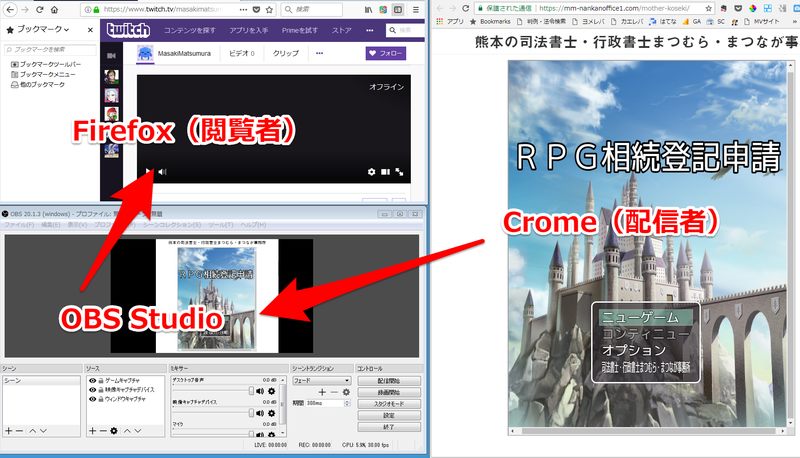The height and width of the screenshot is (458, 800).
Task: Move the selected source down in OBS
Action: pos(138,431)
